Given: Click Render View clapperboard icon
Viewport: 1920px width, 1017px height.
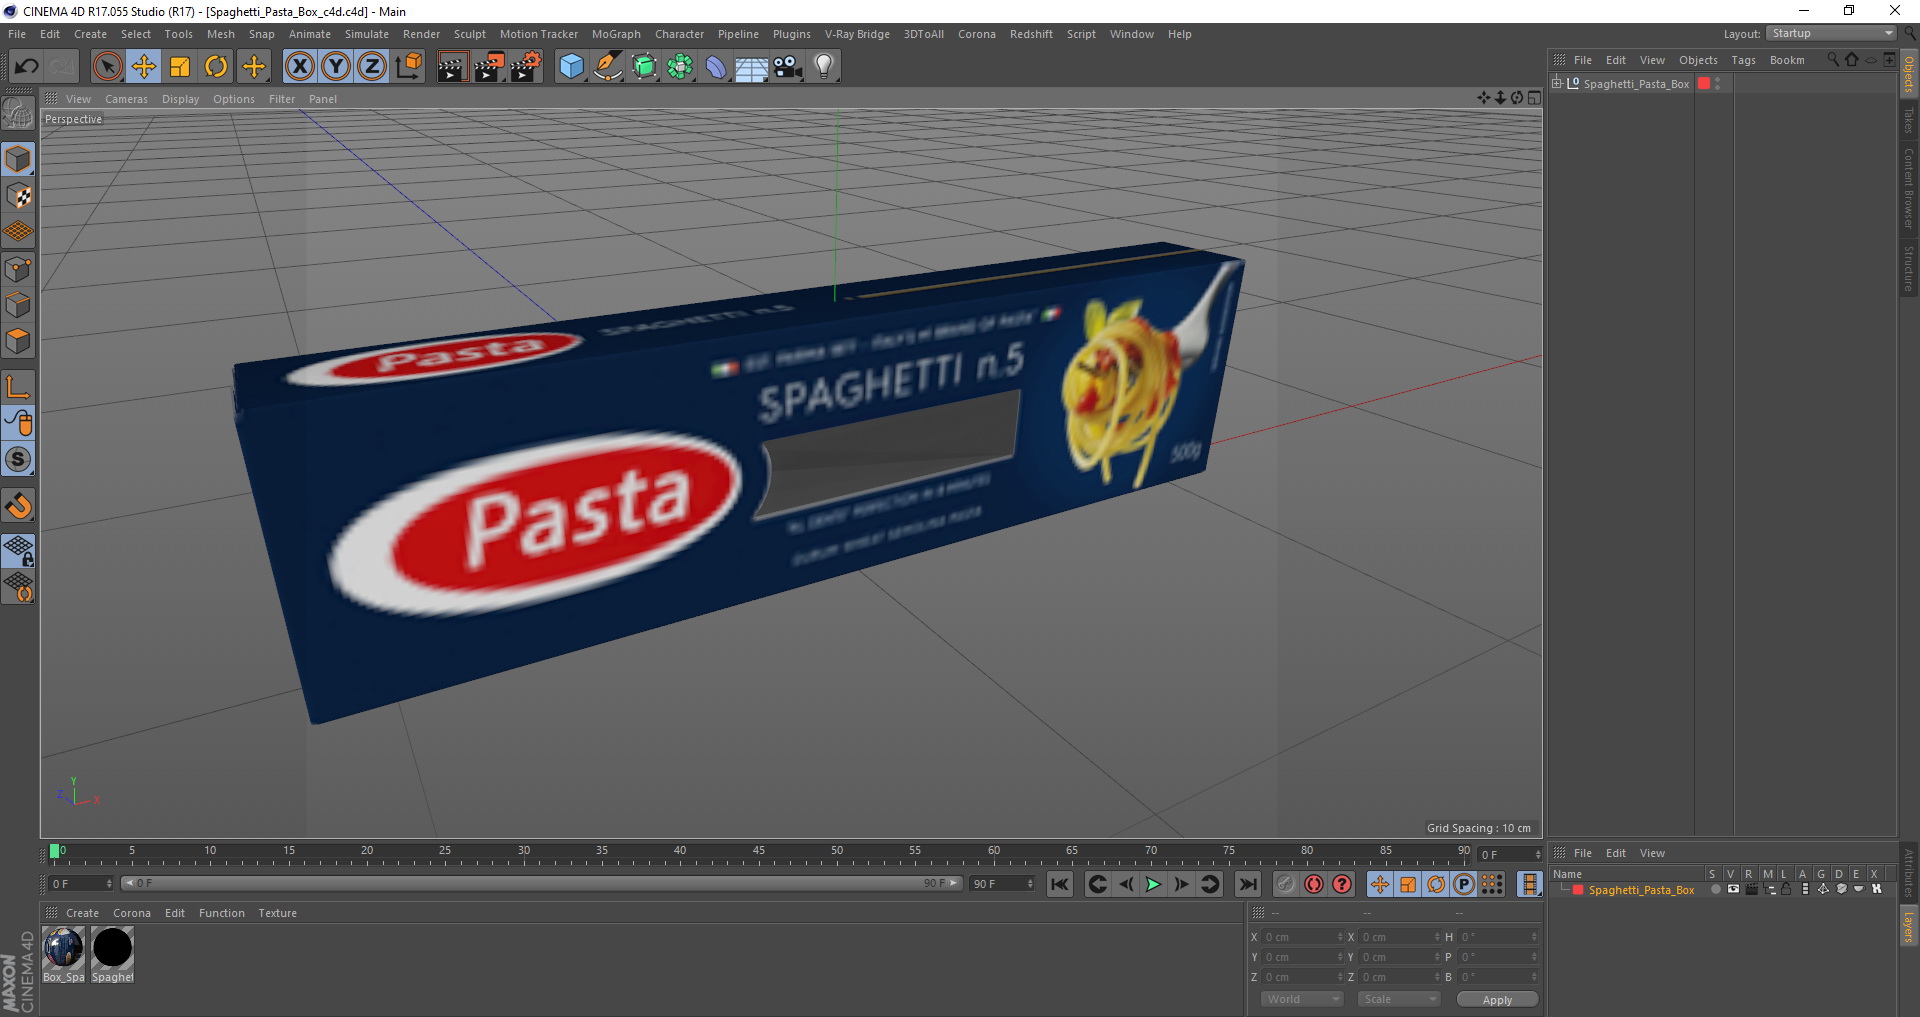Looking at the screenshot, I should (x=452, y=66).
